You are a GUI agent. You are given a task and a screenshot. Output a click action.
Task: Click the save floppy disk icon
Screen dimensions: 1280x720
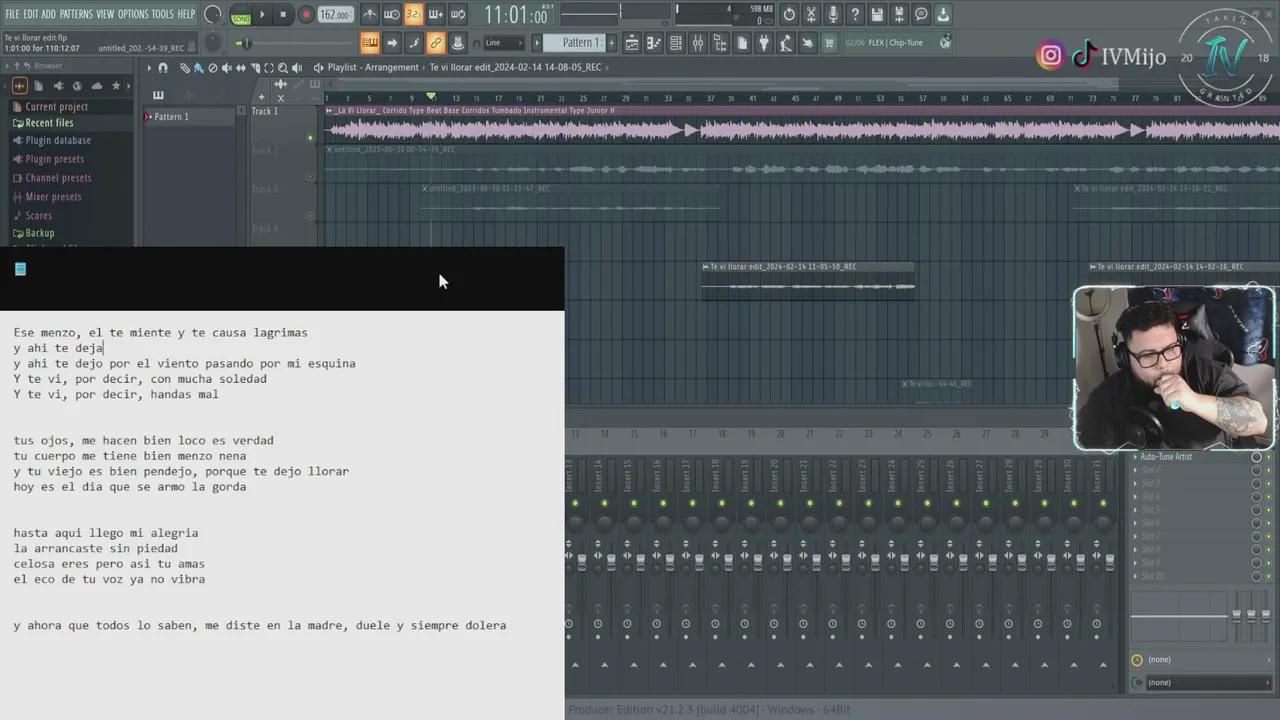(877, 15)
